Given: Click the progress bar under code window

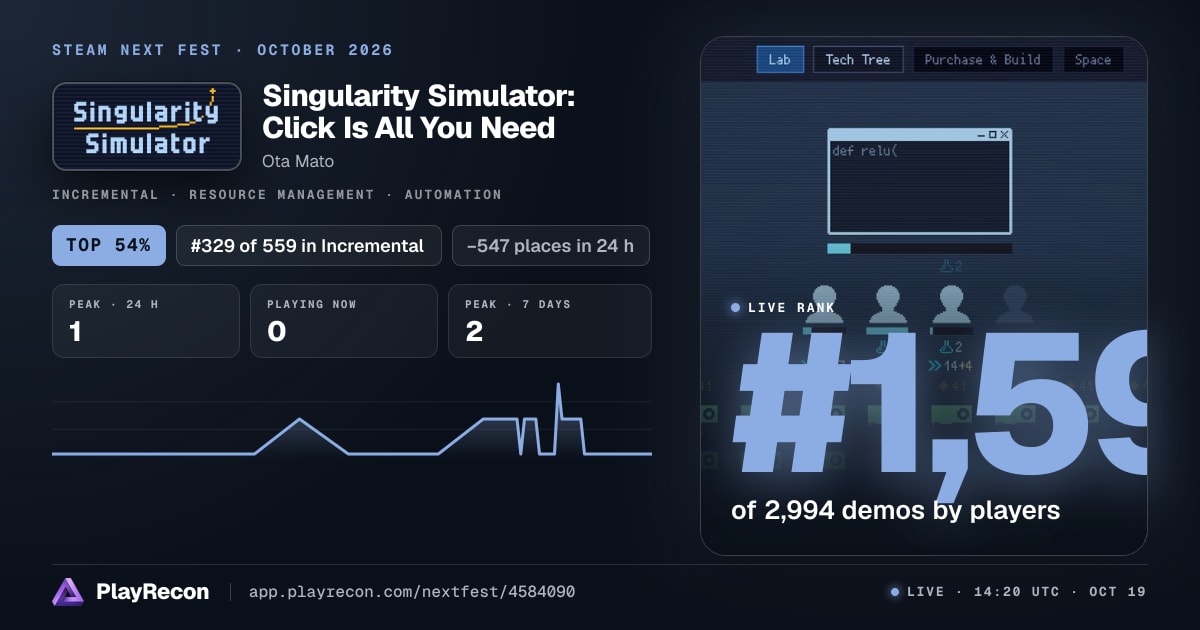Looking at the screenshot, I should [x=919, y=248].
